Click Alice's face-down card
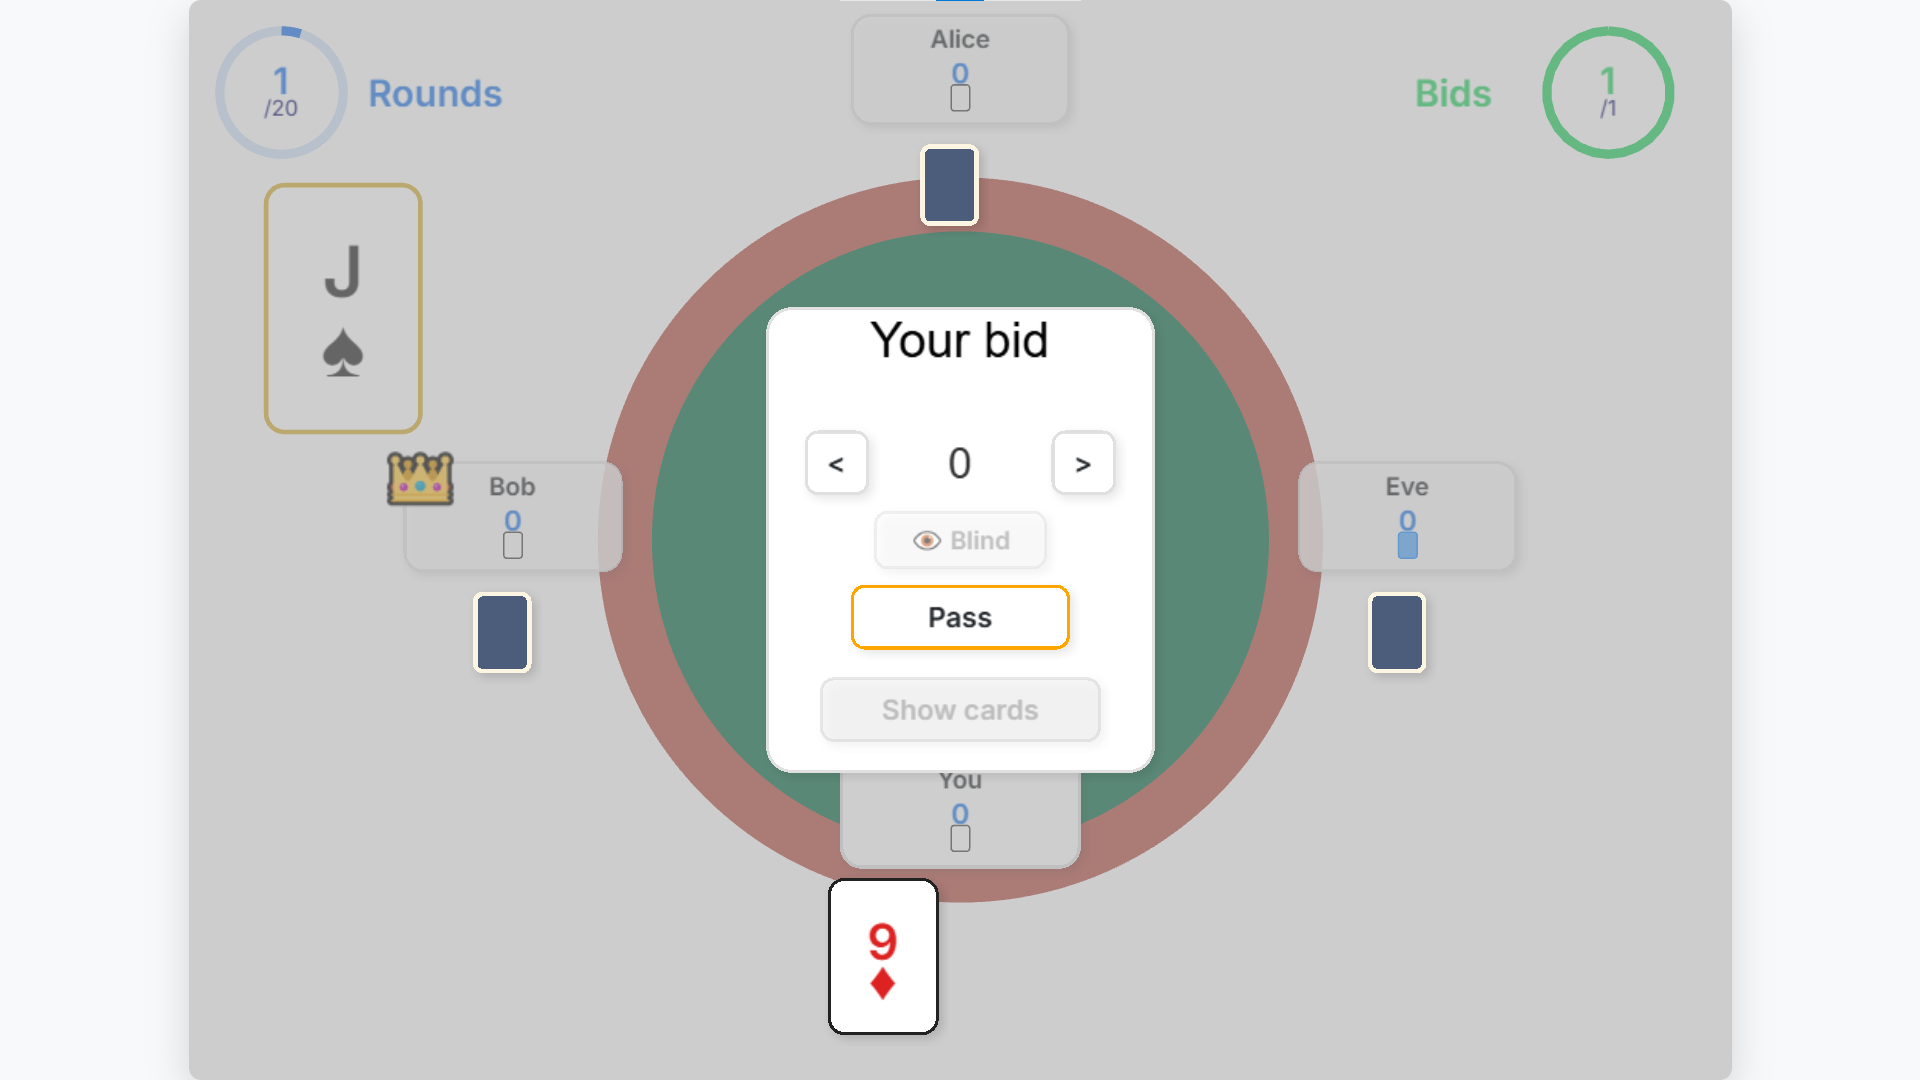The image size is (1920, 1080). pyautogui.click(x=949, y=185)
